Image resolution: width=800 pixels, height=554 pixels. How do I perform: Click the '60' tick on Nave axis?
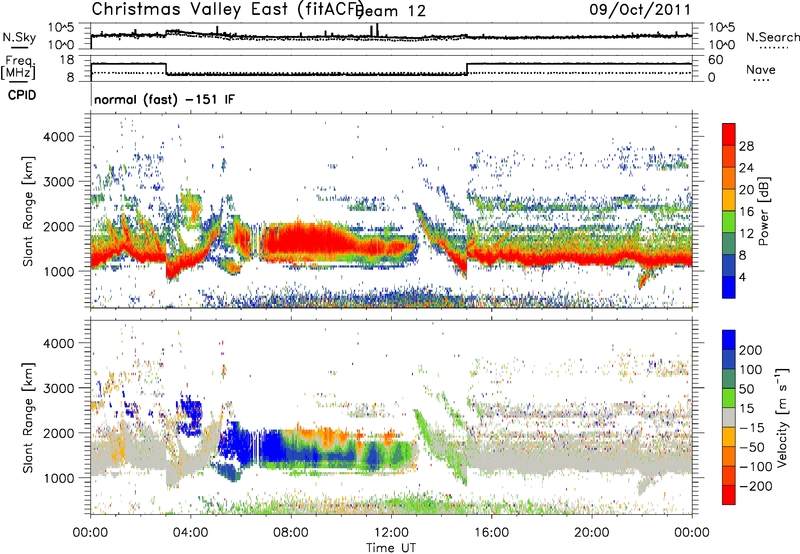click(715, 60)
